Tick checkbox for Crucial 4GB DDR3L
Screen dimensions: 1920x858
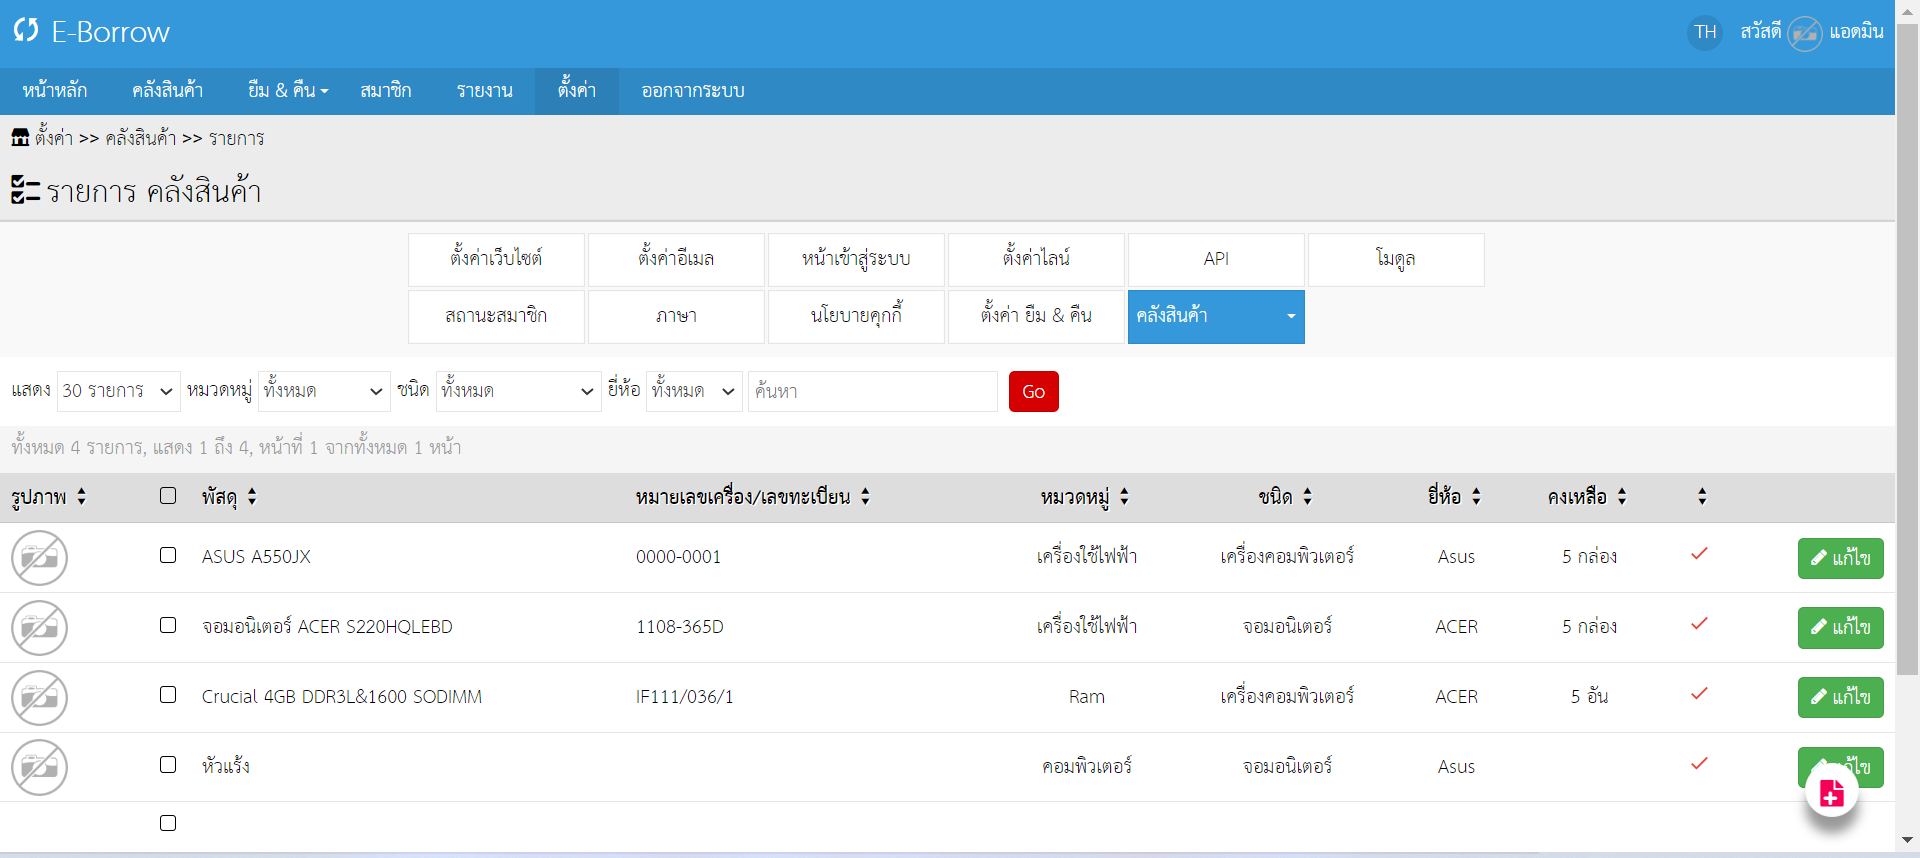point(168,695)
